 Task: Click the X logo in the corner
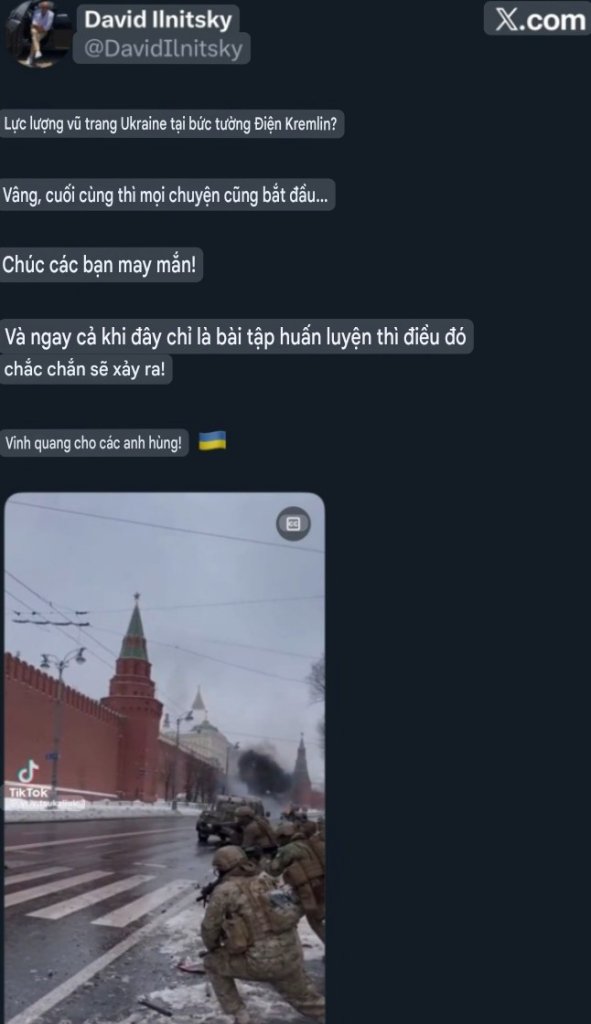(x=507, y=19)
